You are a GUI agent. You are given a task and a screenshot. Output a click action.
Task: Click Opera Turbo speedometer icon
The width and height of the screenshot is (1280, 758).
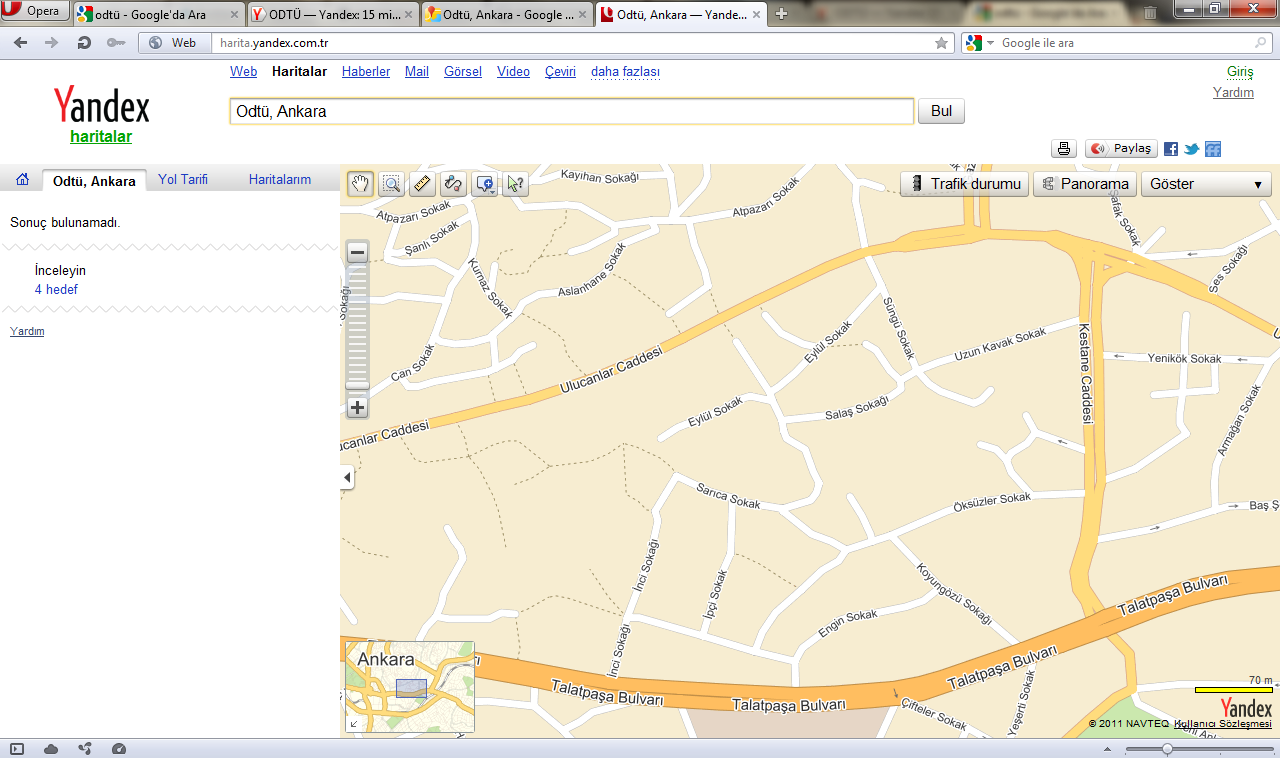(x=119, y=749)
